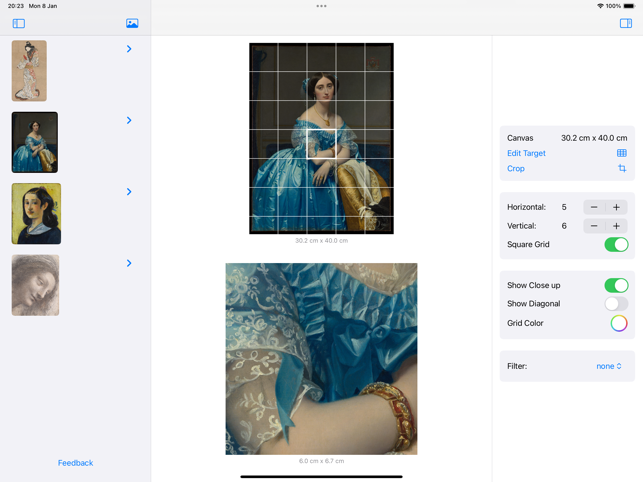Disable the Square Grid switch

point(616,244)
